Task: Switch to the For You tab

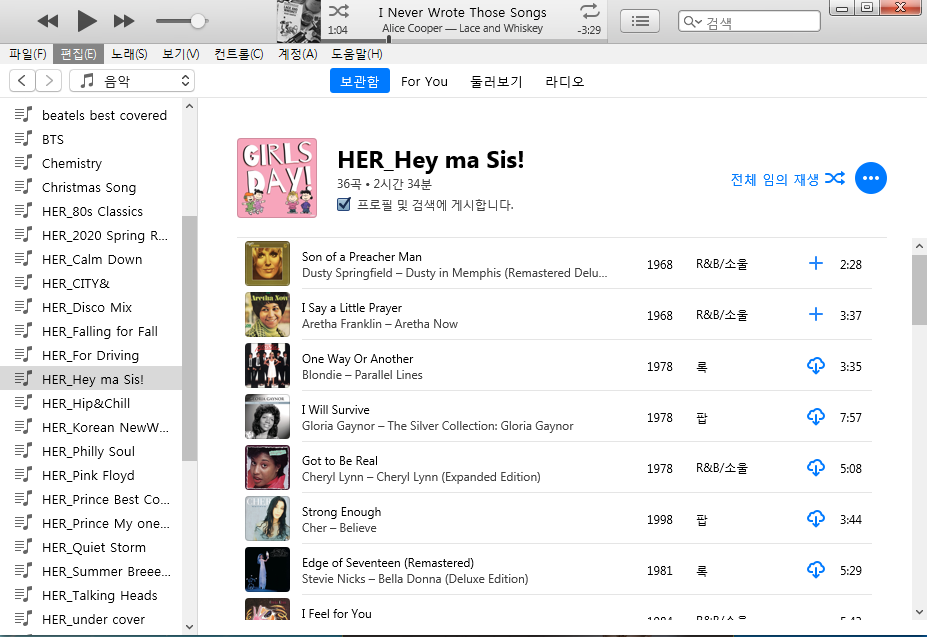Action: (x=424, y=81)
